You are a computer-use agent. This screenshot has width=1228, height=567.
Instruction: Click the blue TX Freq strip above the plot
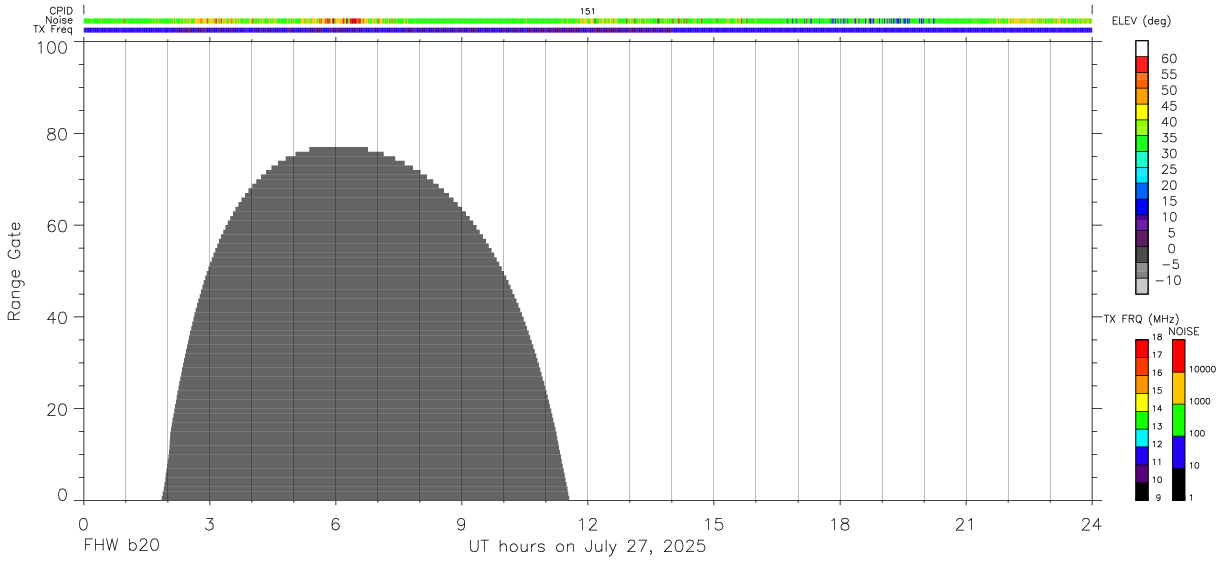(x=588, y=30)
